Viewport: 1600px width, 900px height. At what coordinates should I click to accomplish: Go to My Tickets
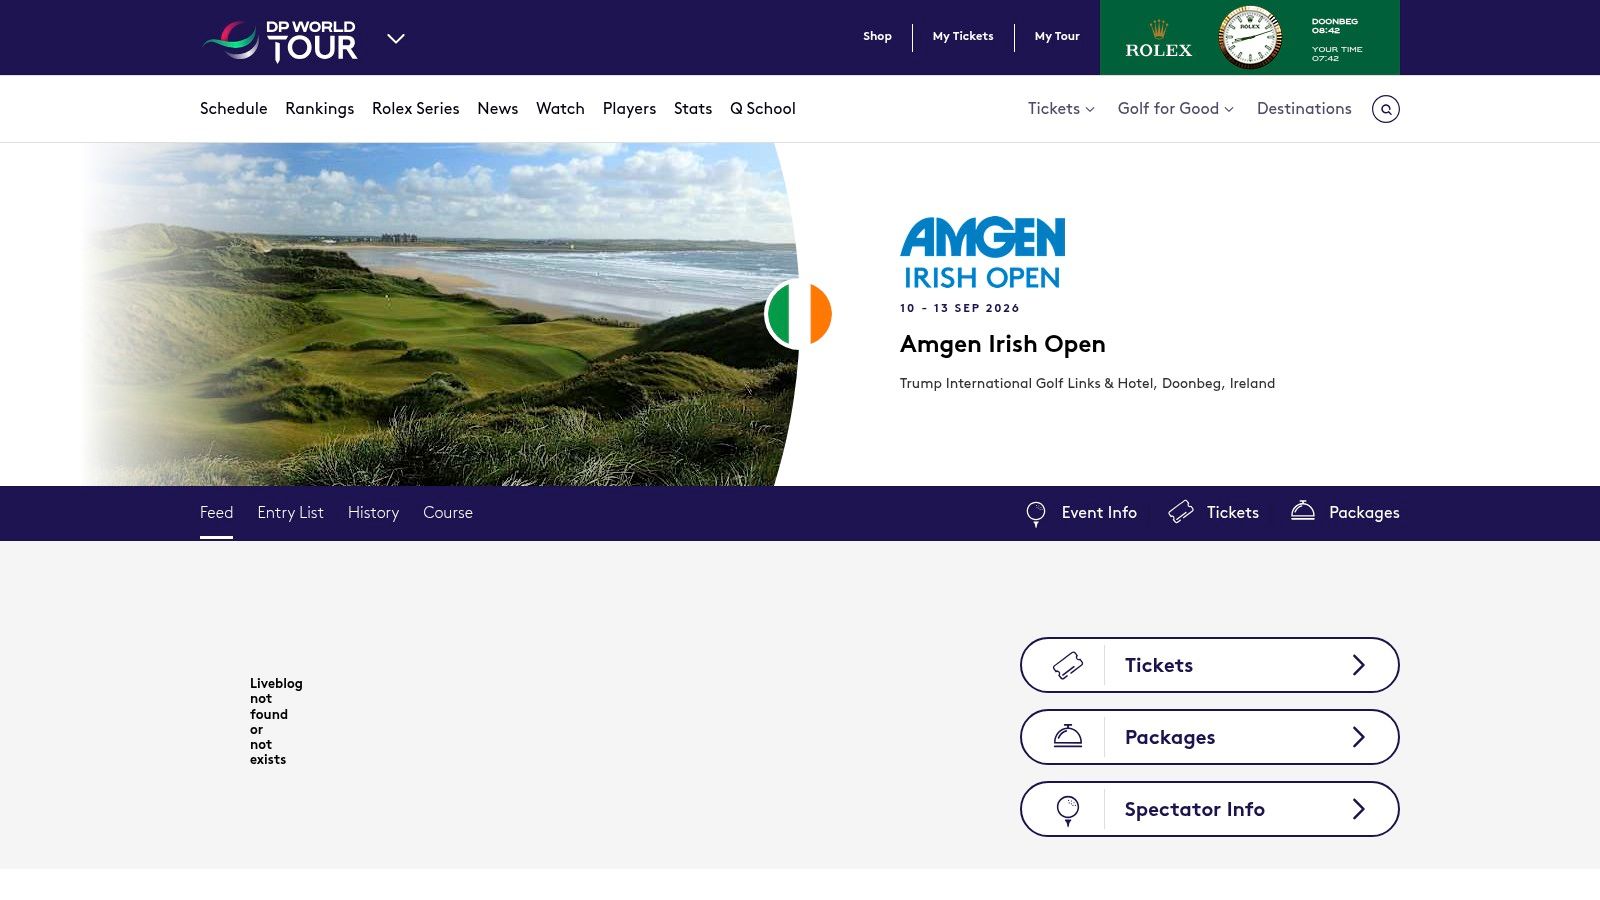click(x=963, y=36)
